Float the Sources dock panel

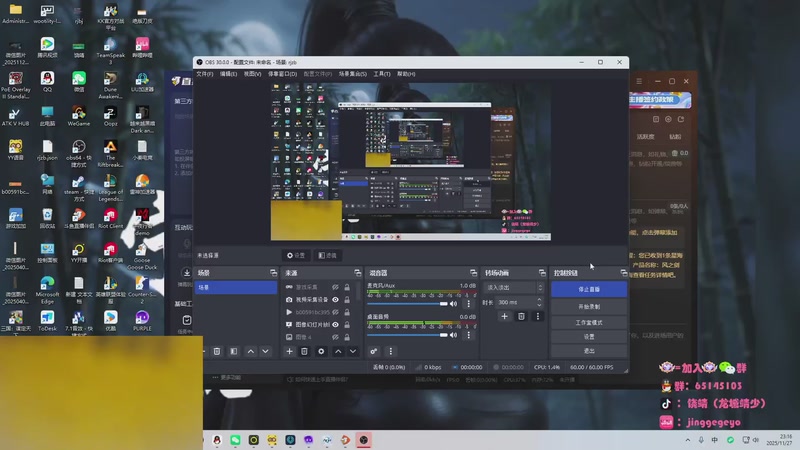coord(357,273)
